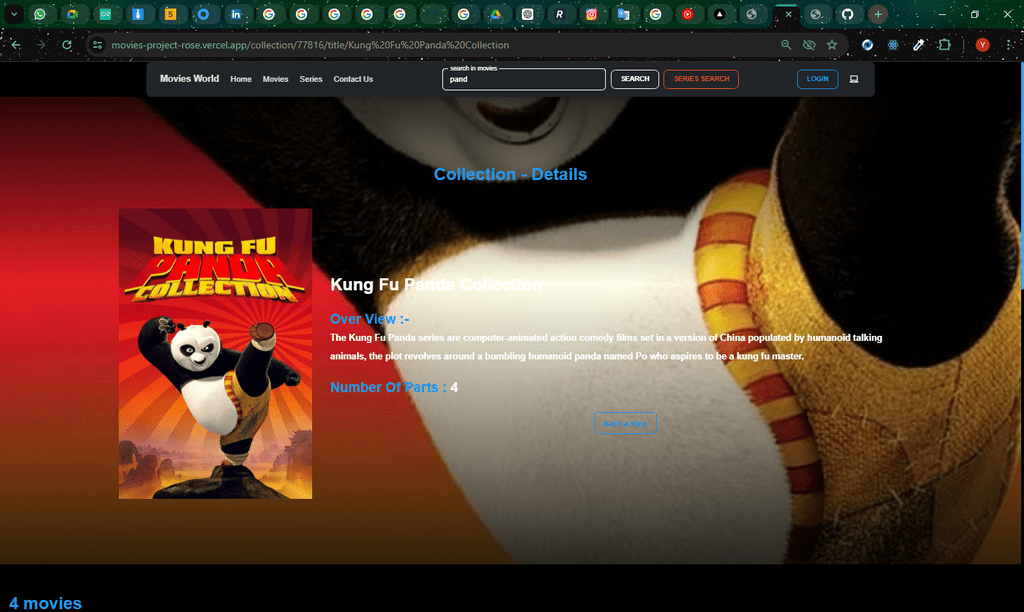This screenshot has height=612, width=1024.
Task: Click the SERIES SEARCH button
Action: (x=701, y=79)
